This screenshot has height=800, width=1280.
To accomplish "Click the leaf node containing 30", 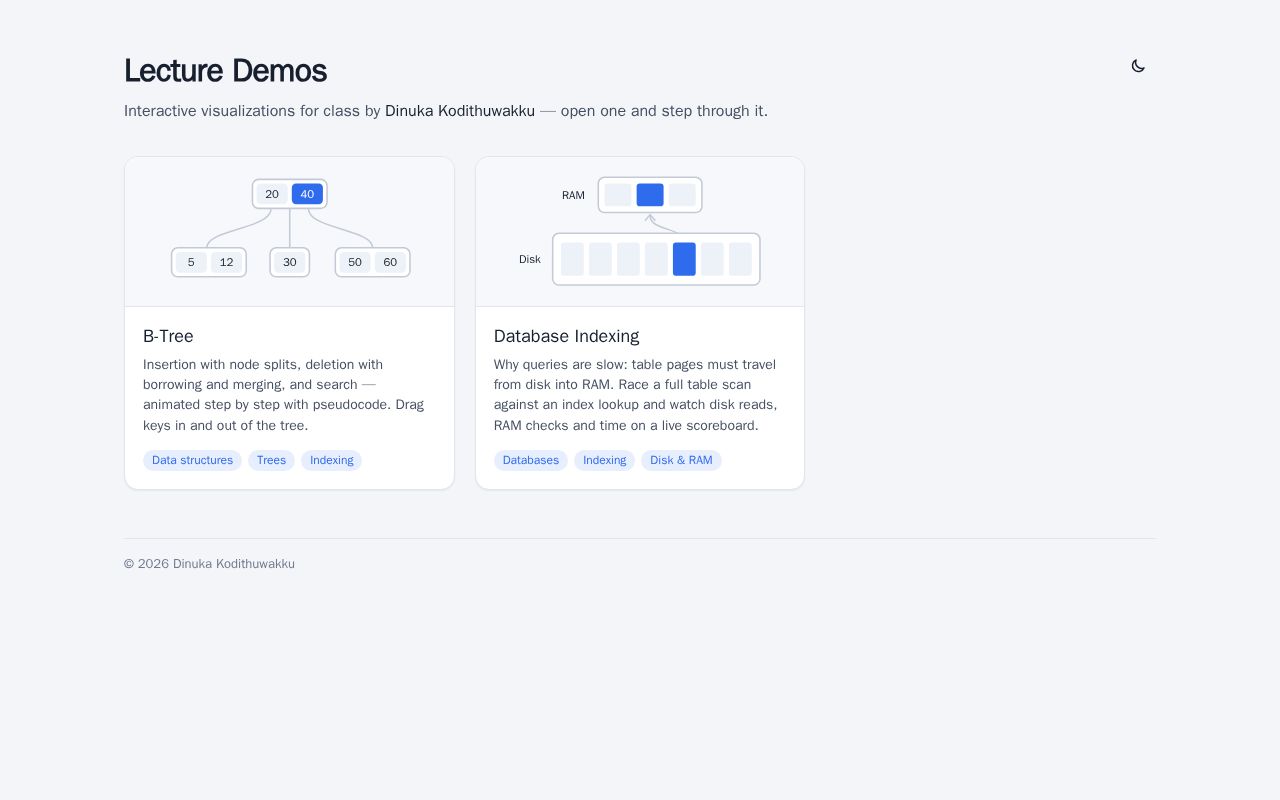I will coord(290,262).
